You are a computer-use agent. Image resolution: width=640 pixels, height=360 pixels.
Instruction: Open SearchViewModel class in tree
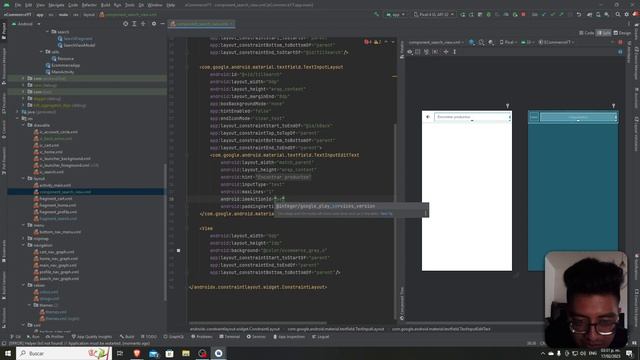tap(79, 45)
